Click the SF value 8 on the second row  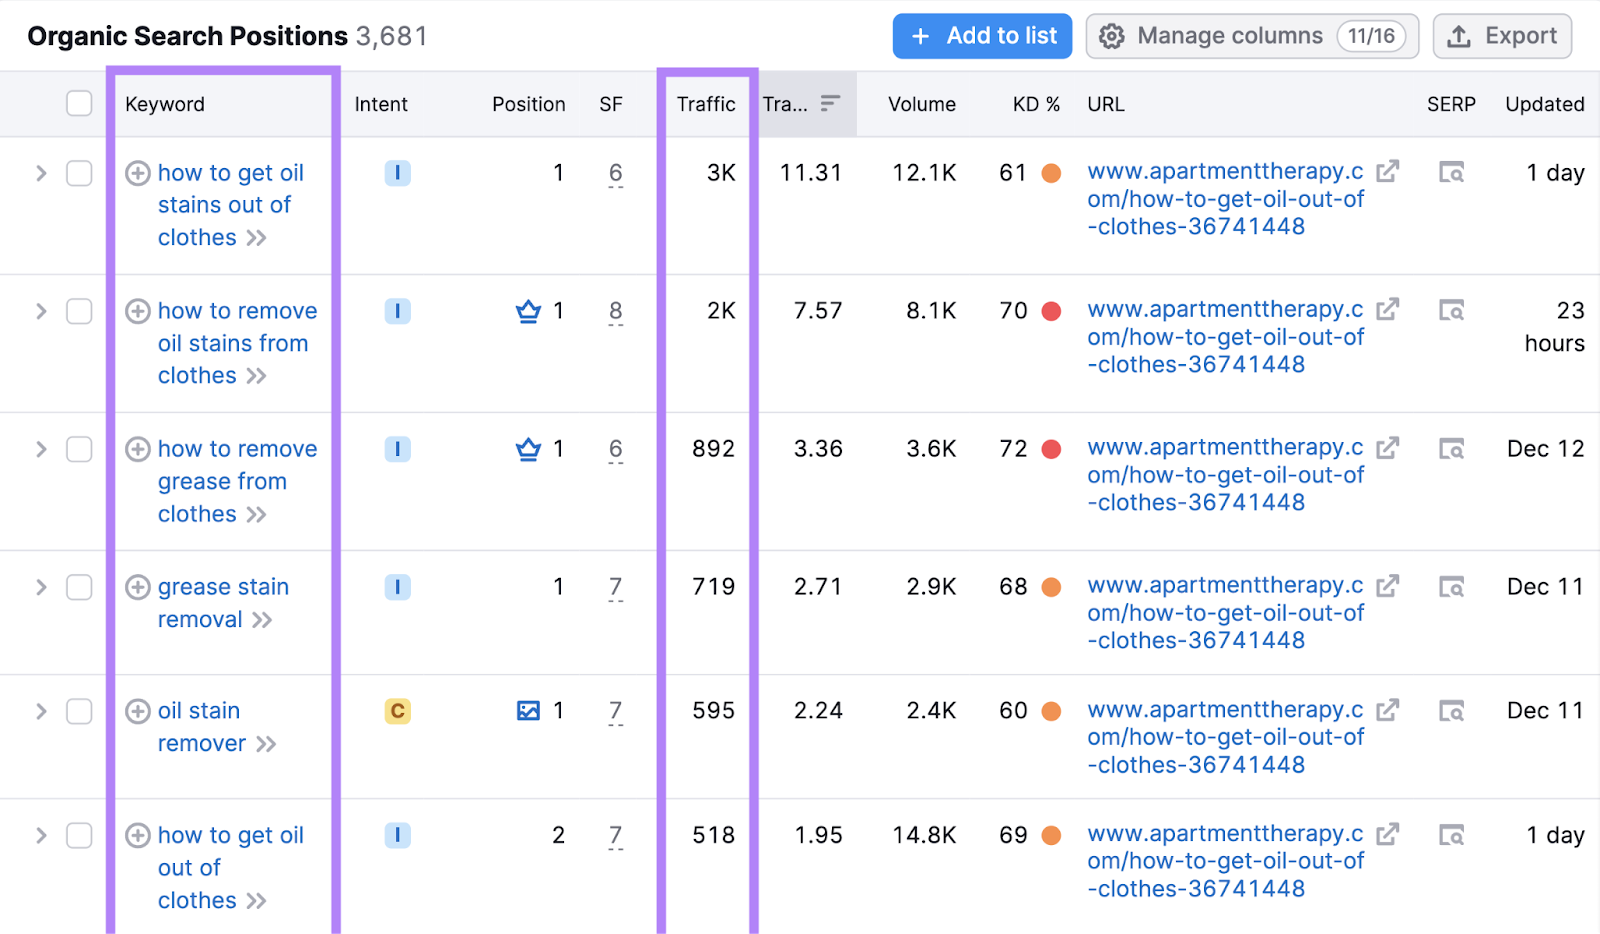point(615,311)
